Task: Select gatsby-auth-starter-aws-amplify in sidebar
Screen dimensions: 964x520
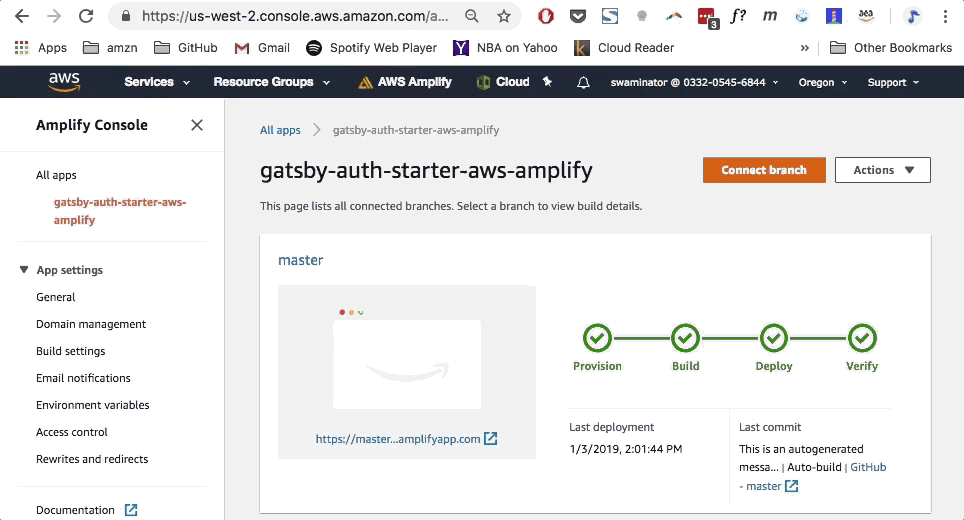Action: [x=120, y=211]
